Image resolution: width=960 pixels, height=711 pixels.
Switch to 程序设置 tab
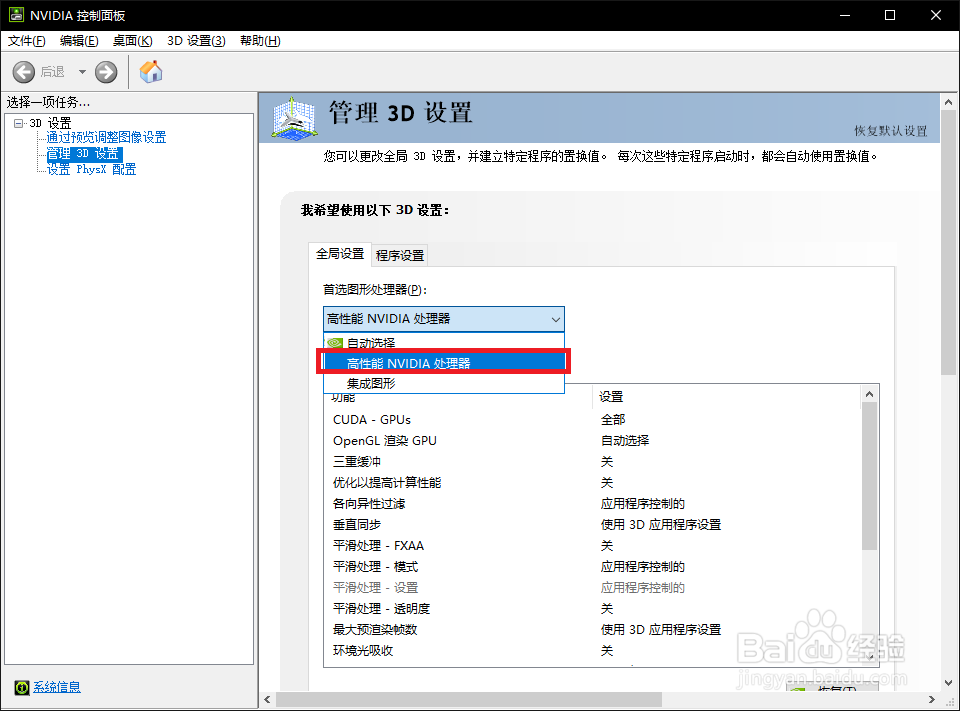coord(400,255)
